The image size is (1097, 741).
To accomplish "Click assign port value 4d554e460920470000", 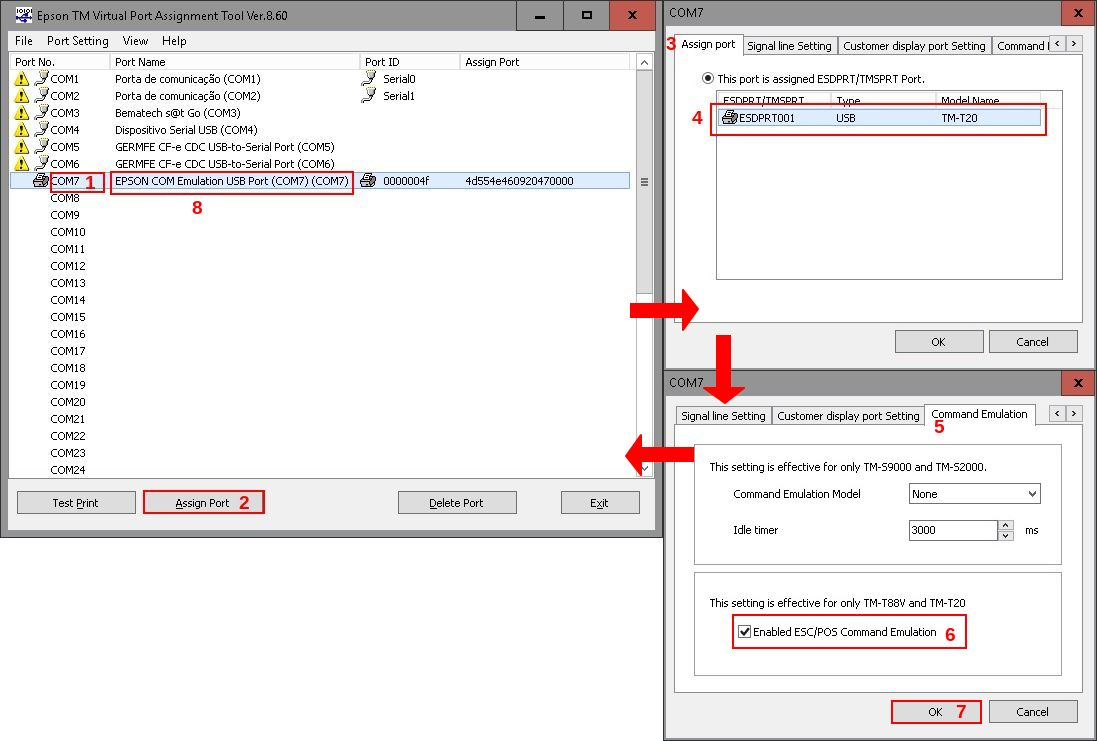I will pyautogui.click(x=519, y=181).
